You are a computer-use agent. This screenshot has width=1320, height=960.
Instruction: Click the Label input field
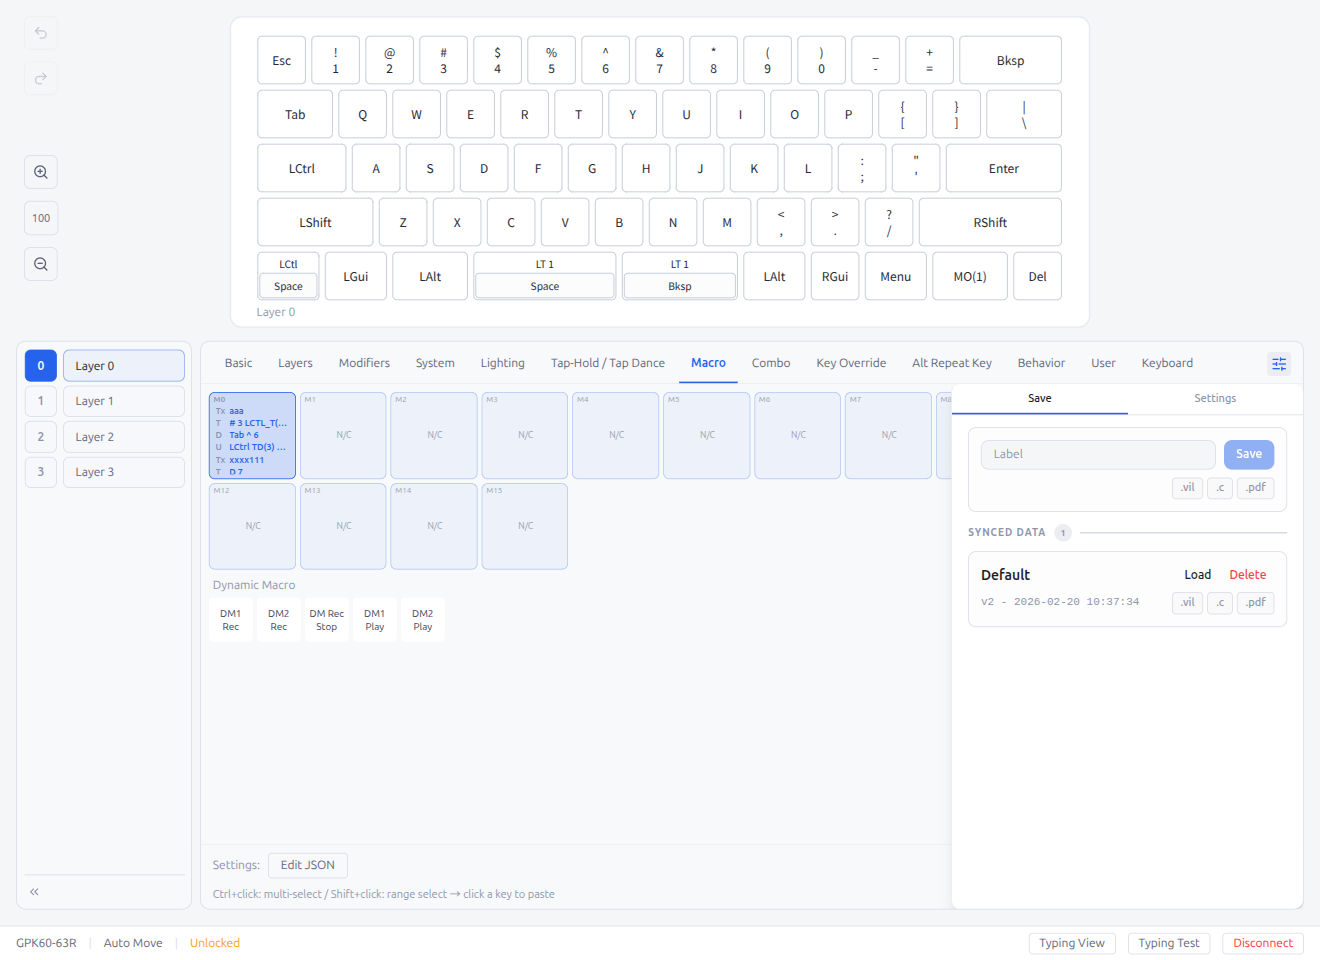[1097, 454]
